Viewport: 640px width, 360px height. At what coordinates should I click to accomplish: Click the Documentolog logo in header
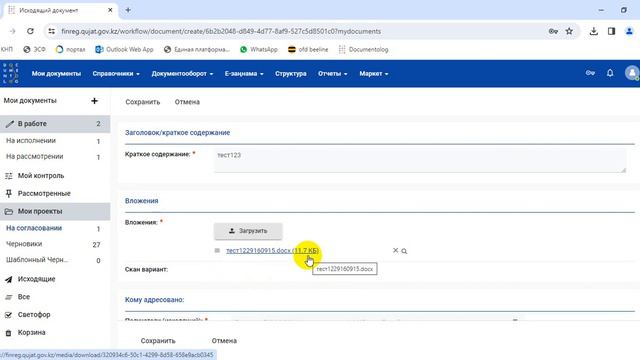[x=10, y=73]
